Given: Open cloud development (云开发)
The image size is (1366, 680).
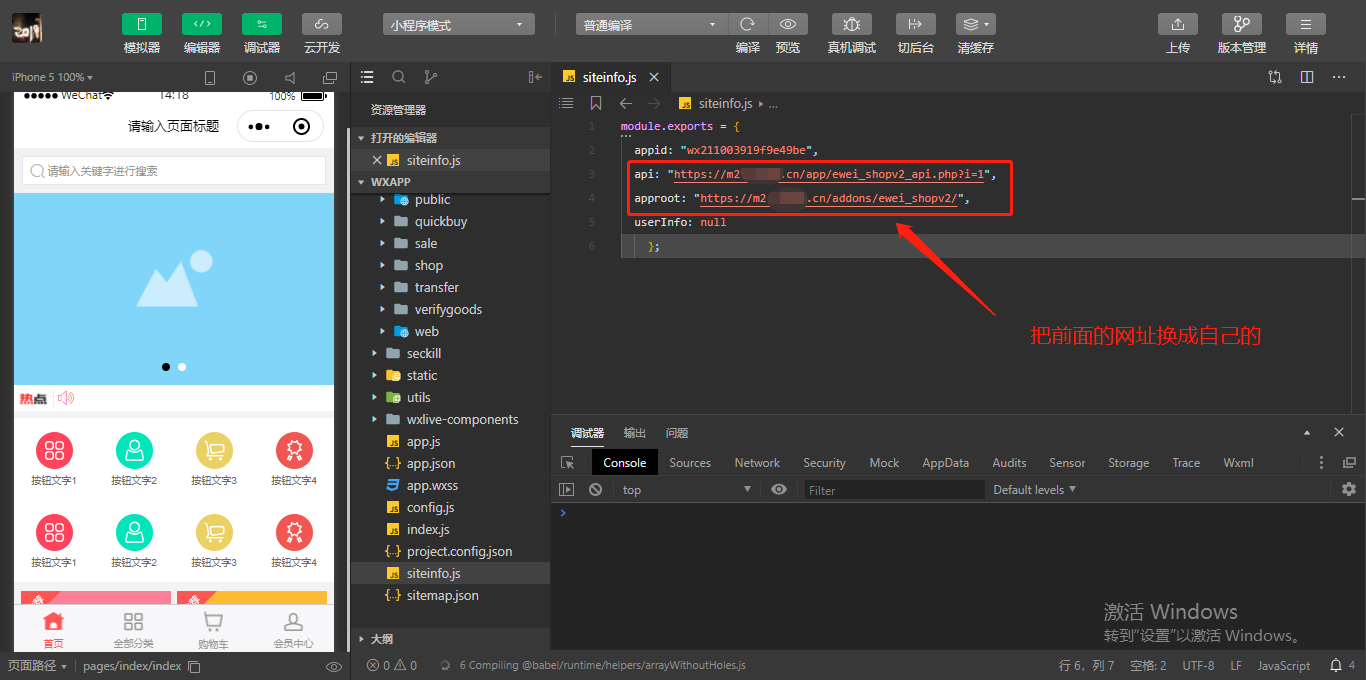Looking at the screenshot, I should tap(322, 24).
